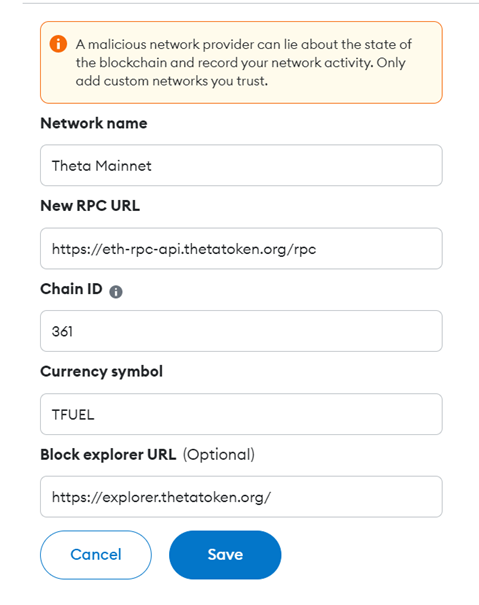
Task: Select the Chain ID field containing 361
Action: 241,331
